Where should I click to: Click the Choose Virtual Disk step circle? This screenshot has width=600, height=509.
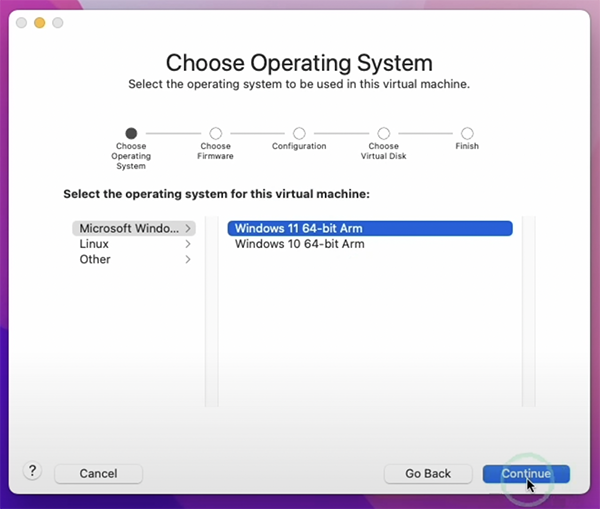(384, 133)
